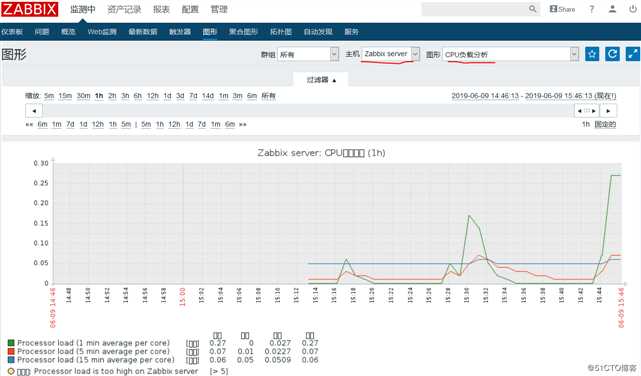Image resolution: width=641 pixels, height=376 pixels.
Task: Zoom to 30m period
Action: tap(83, 96)
